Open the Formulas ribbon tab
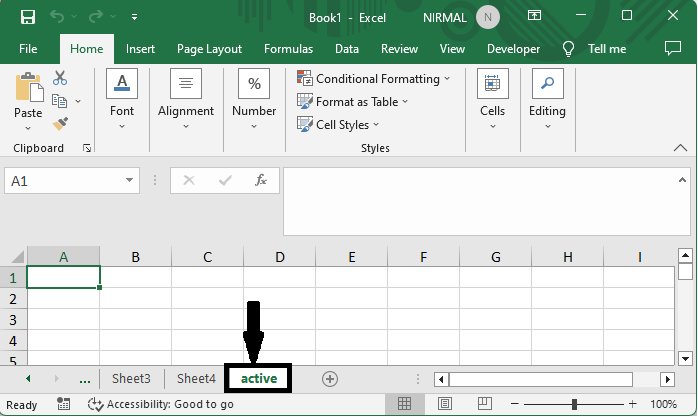 (288, 48)
